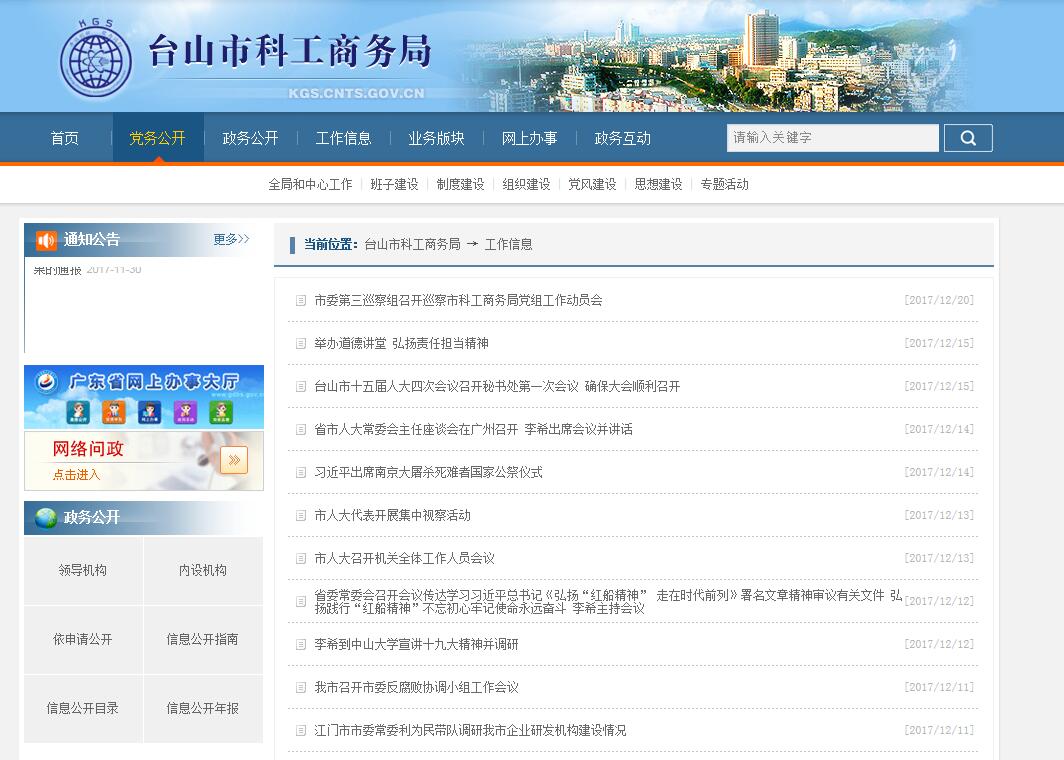Click the document icon before 市人大代表开展集中视察活动
1064x760 pixels.
pos(301,515)
